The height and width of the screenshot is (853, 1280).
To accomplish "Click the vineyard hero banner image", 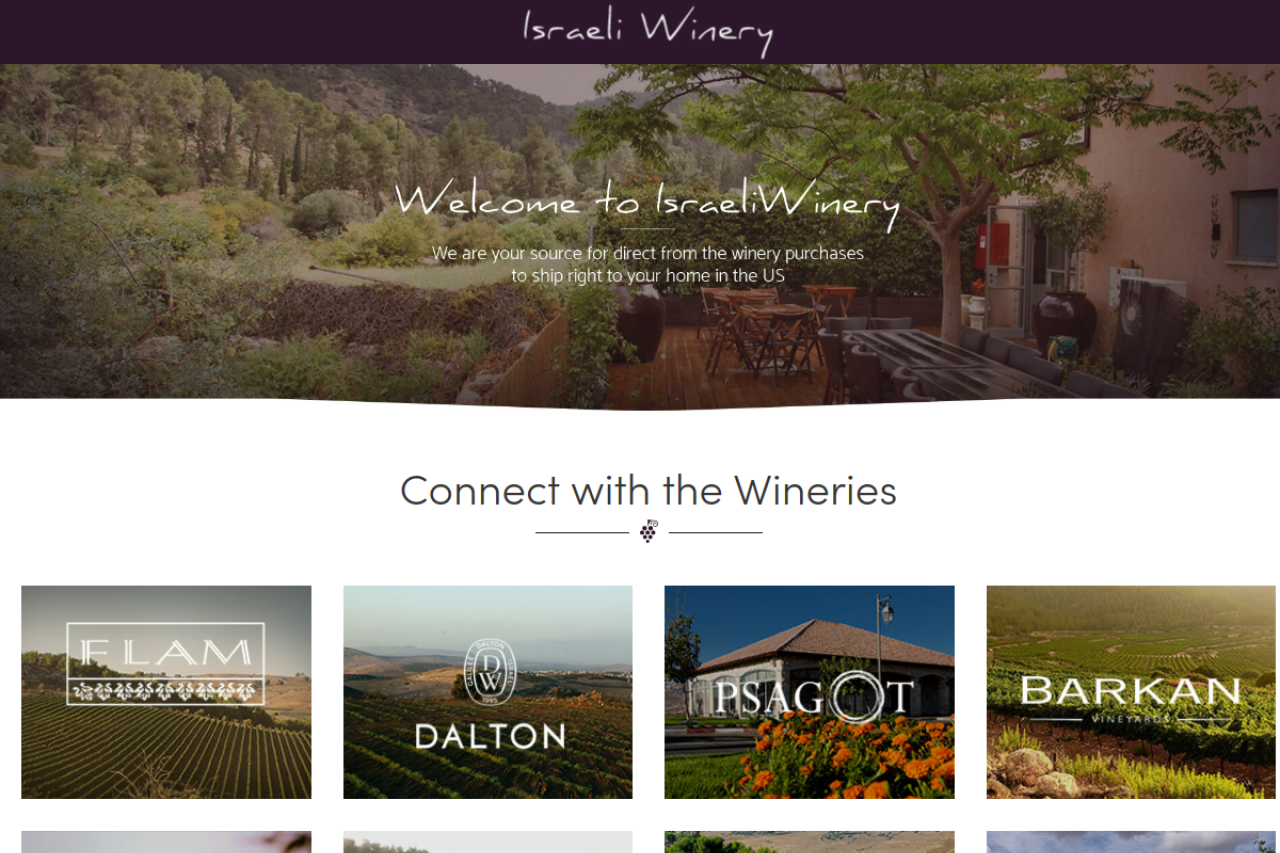I will click(x=640, y=236).
